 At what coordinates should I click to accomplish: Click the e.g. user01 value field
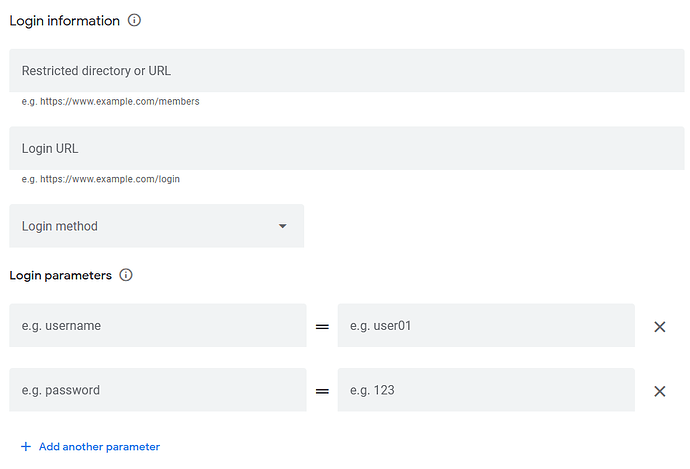click(x=486, y=325)
